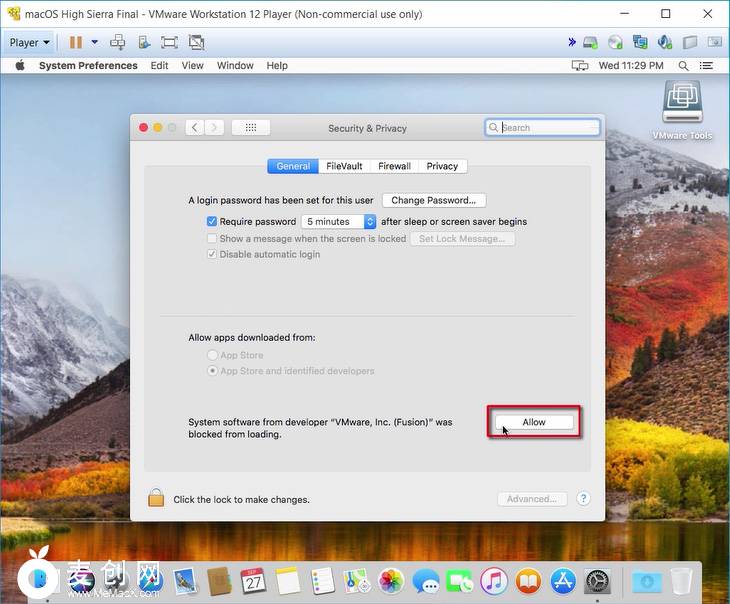Click the Trash icon in the dock
The image size is (730, 604).
681,581
